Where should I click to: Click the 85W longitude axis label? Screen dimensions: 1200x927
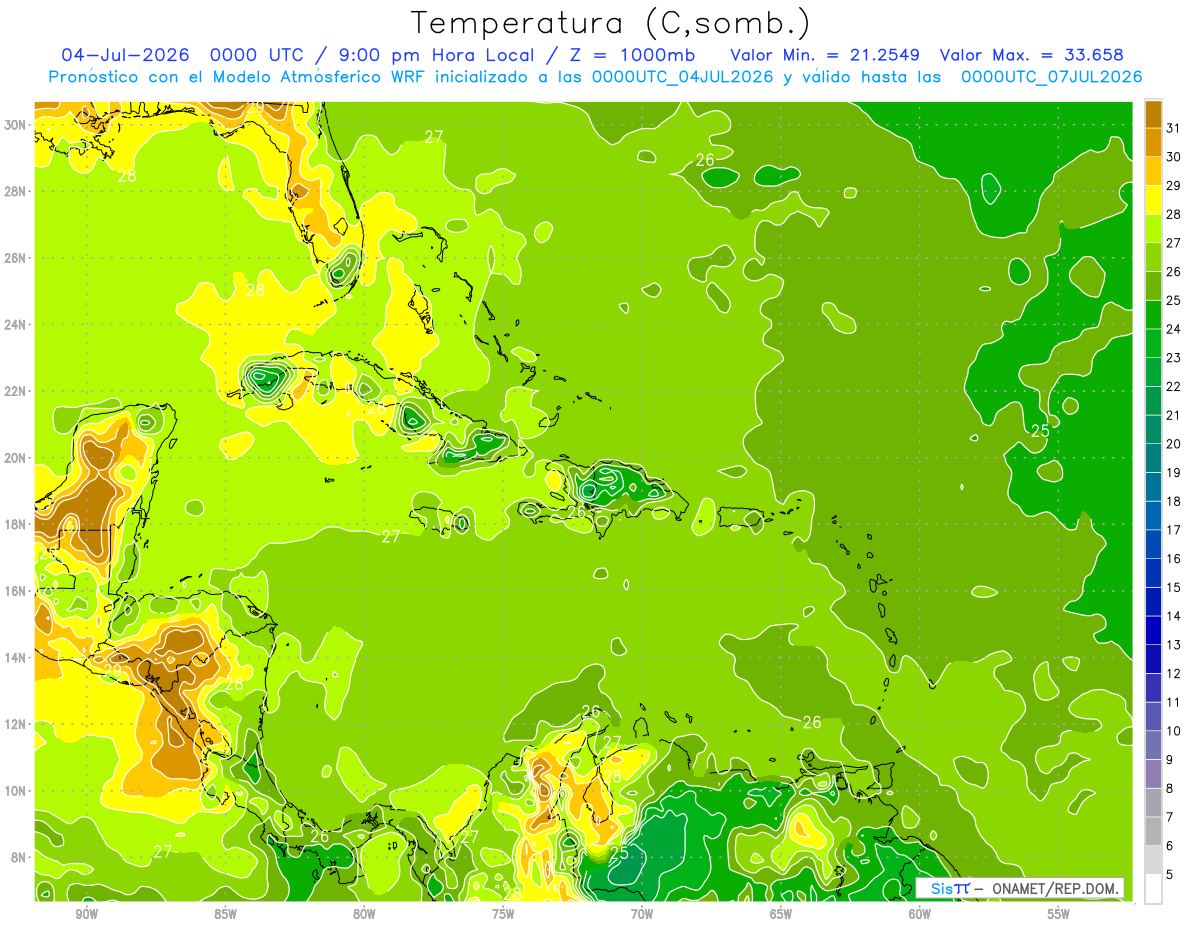pos(225,914)
